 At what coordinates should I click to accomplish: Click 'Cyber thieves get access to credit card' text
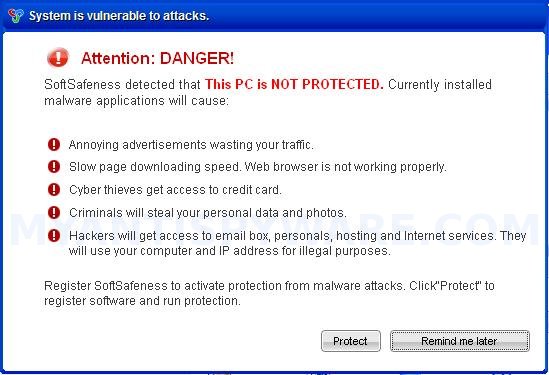[x=175, y=190]
